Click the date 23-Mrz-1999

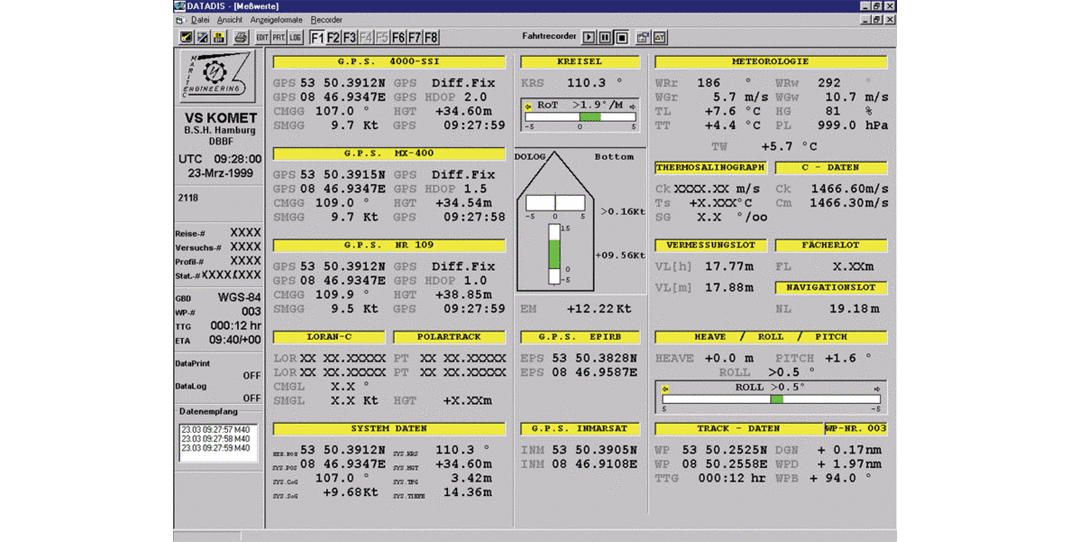point(220,173)
